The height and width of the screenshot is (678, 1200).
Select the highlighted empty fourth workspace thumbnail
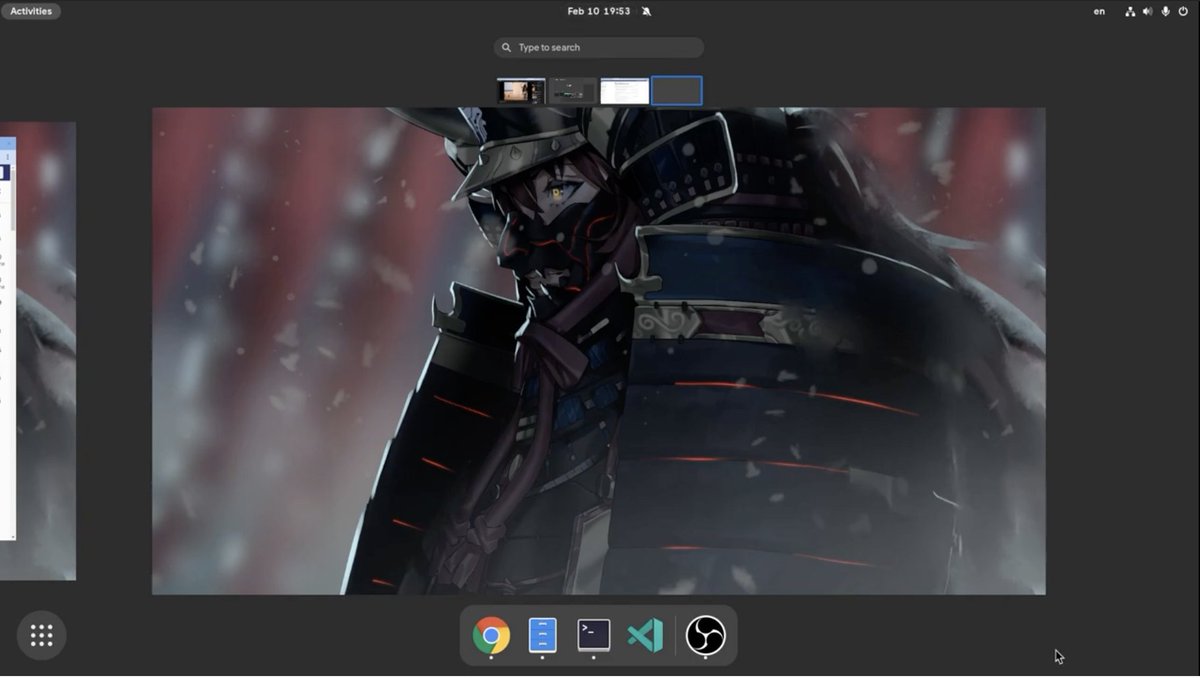pyautogui.click(x=677, y=91)
